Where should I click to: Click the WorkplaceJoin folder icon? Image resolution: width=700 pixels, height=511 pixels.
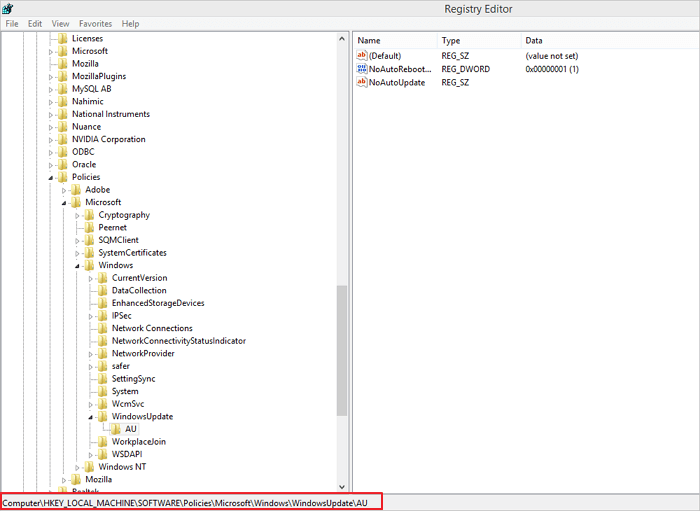coord(102,441)
